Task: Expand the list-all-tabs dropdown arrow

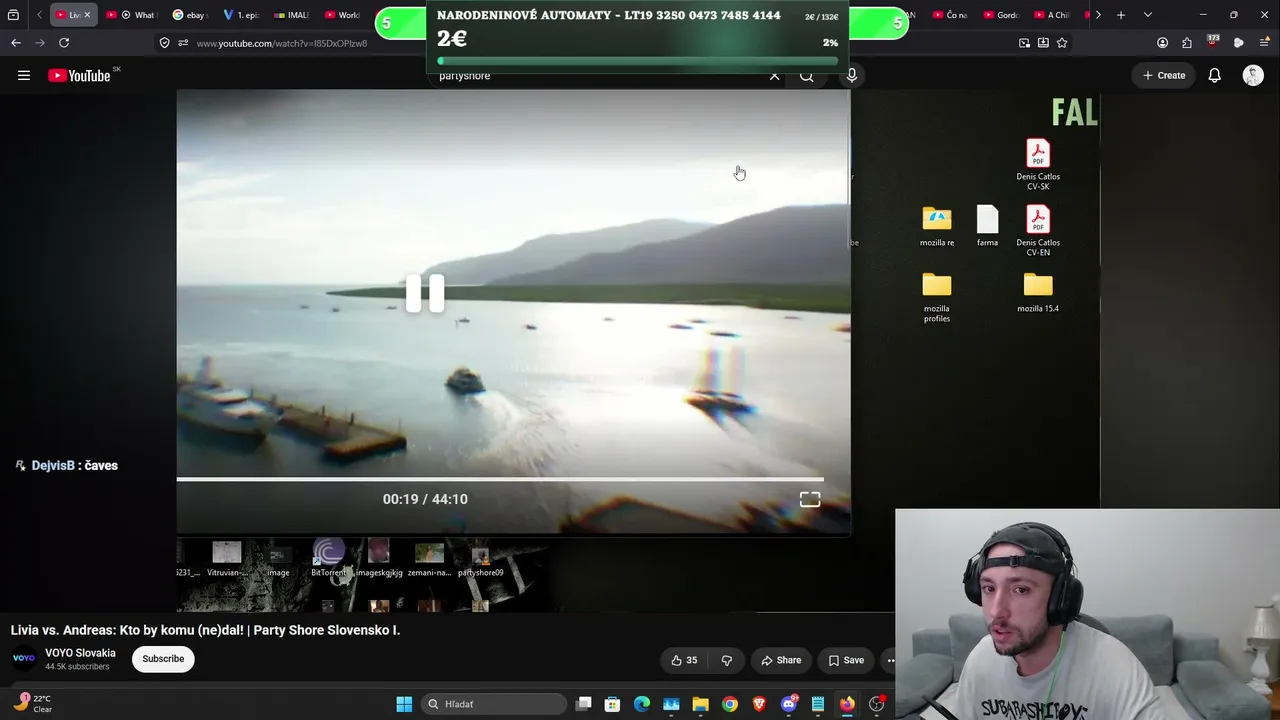Action: pyautogui.click(x=1147, y=15)
